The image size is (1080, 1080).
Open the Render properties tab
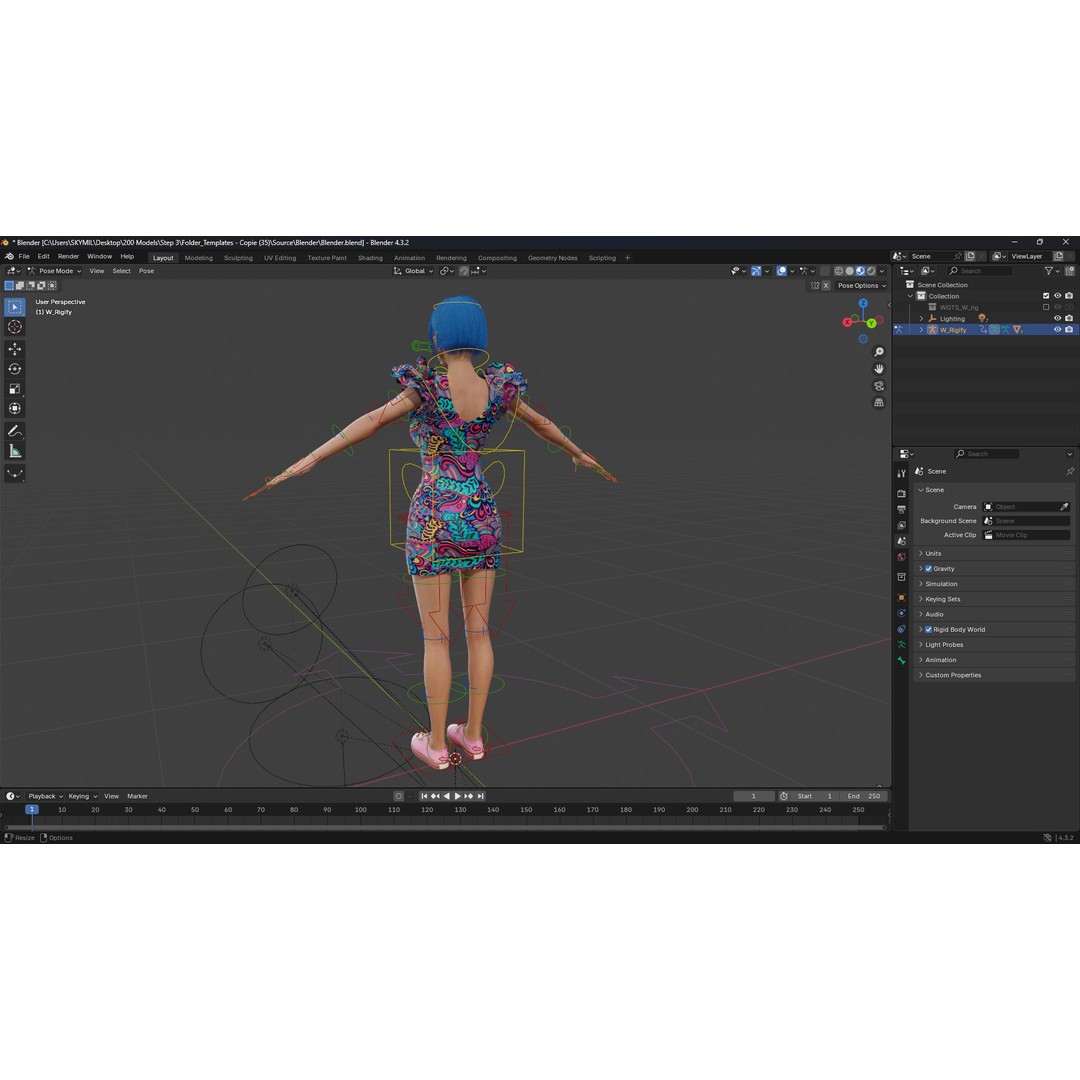[901, 493]
